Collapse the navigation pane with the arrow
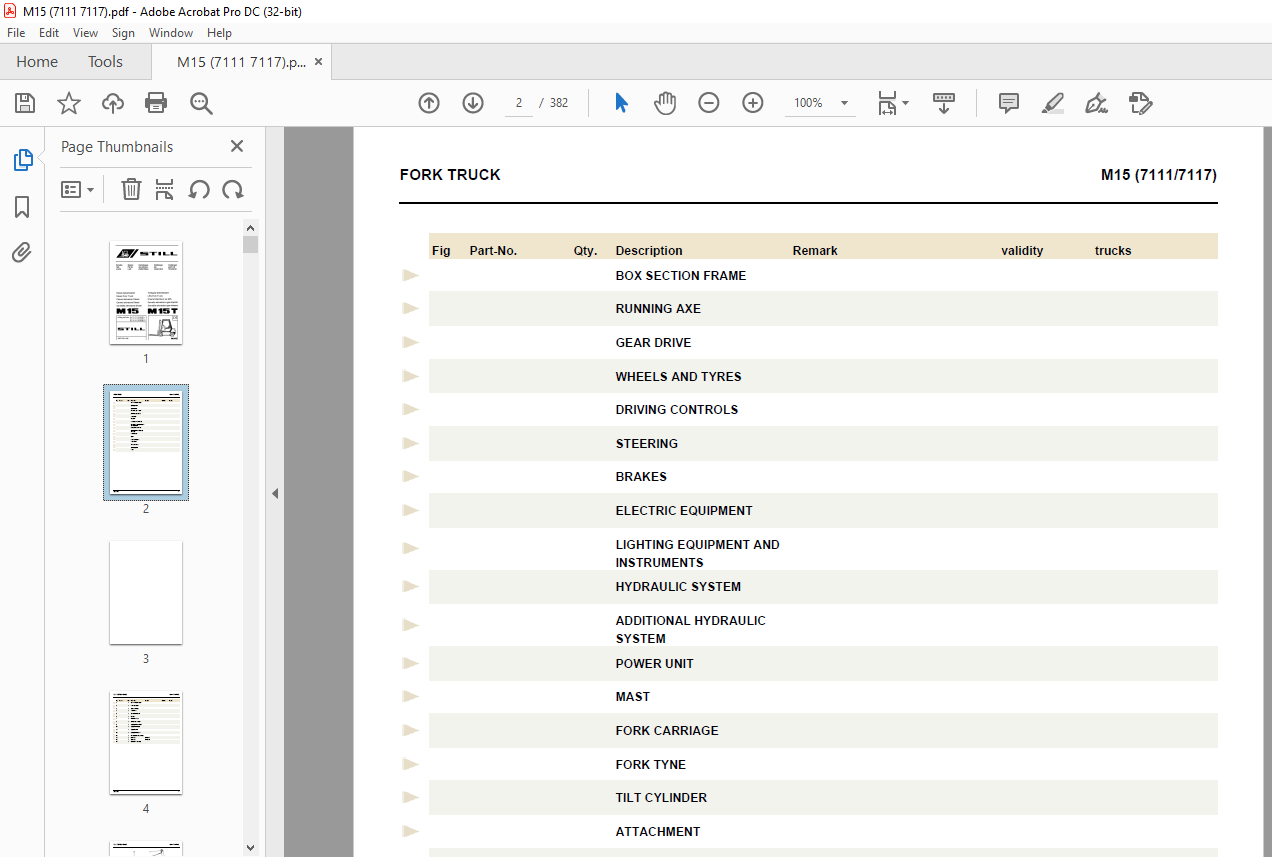 275,493
